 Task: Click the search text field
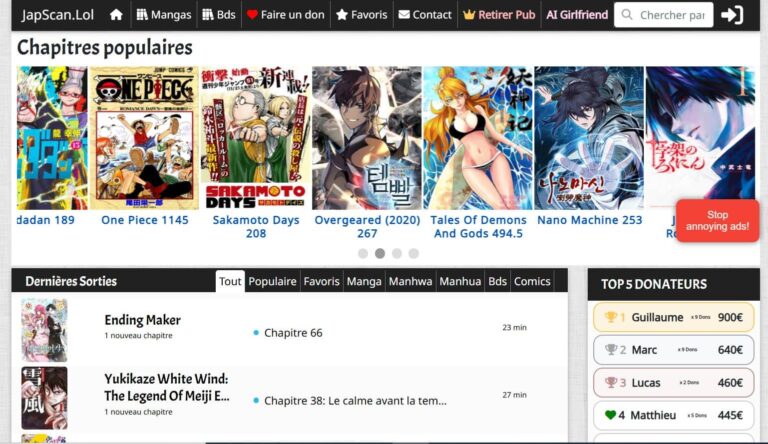tap(672, 15)
